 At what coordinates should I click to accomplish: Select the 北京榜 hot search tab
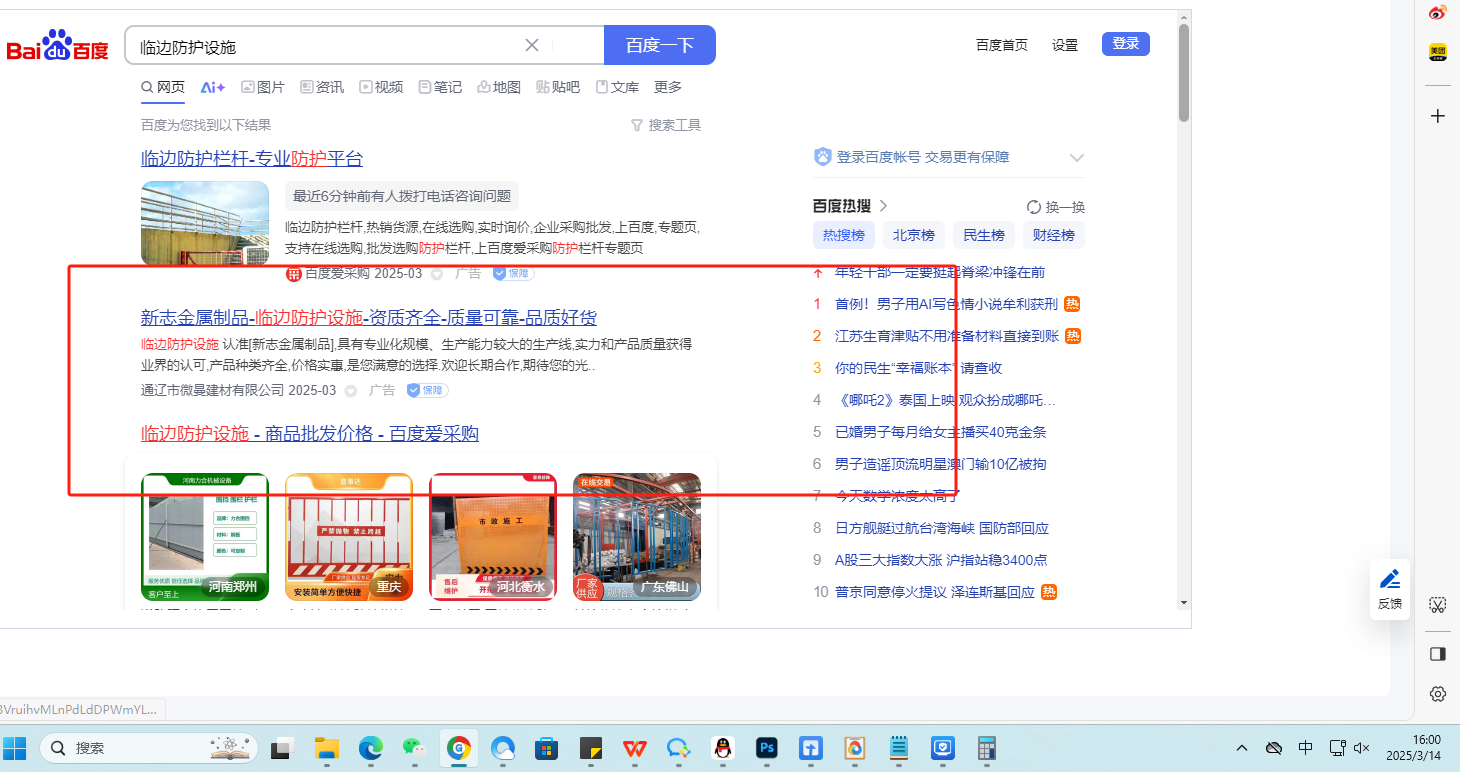(x=913, y=235)
